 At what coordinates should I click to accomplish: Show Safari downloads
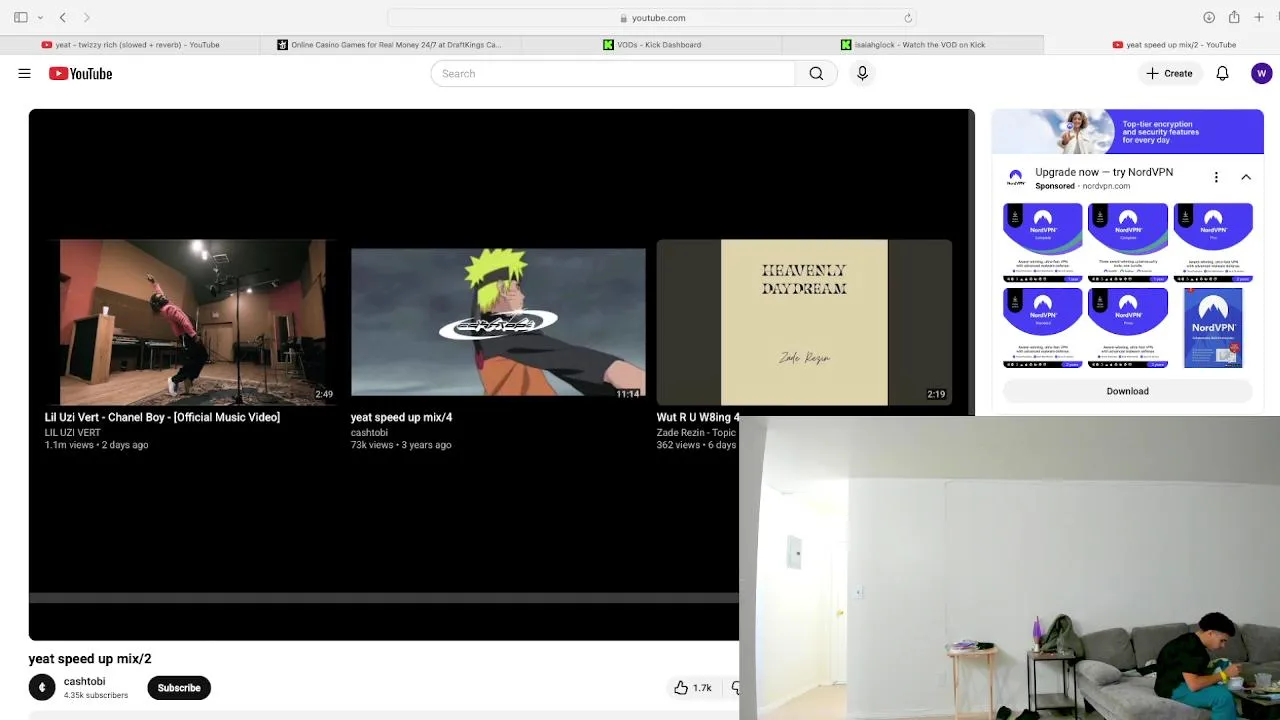pyautogui.click(x=1208, y=17)
